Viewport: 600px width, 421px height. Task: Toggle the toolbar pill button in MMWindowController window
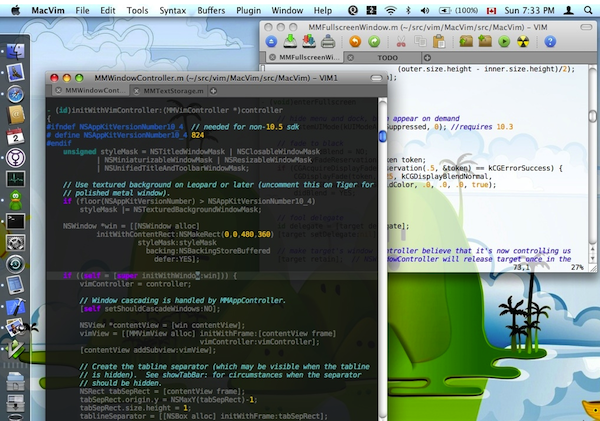(x=377, y=78)
